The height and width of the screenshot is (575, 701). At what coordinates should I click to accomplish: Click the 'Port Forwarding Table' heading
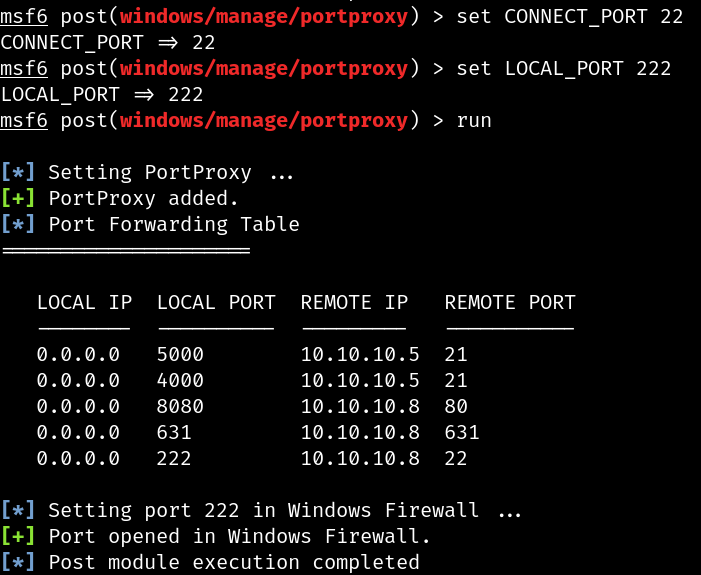pos(174,224)
